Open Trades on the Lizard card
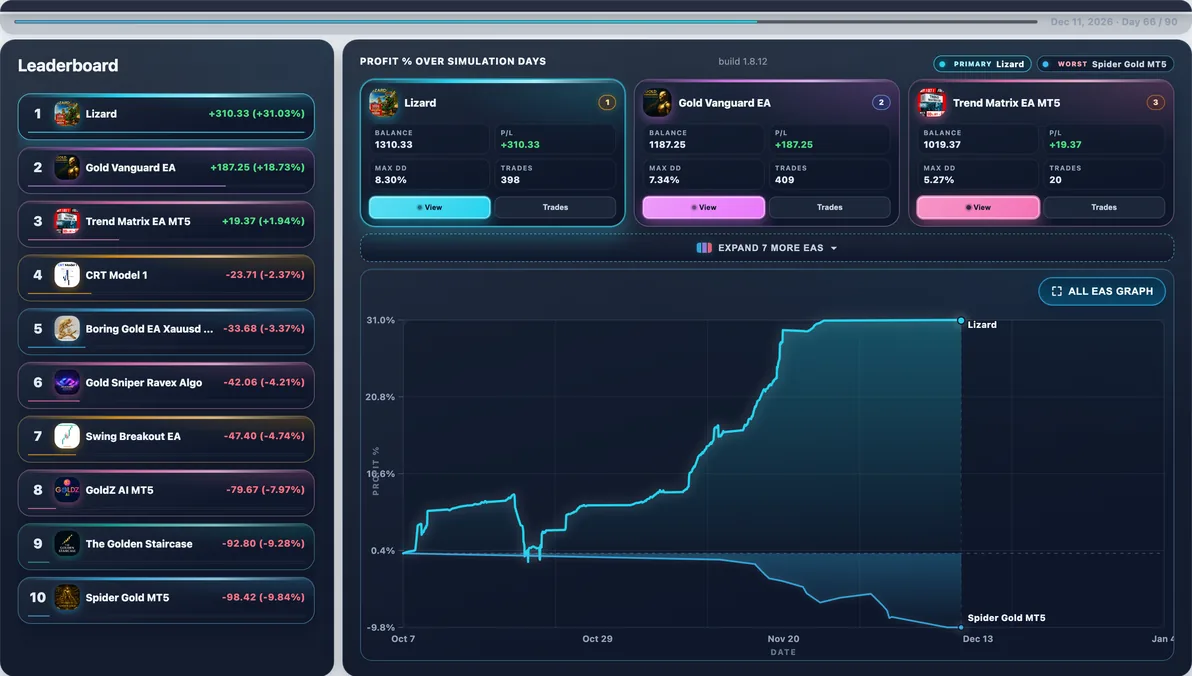Image resolution: width=1192 pixels, height=676 pixels. [x=555, y=207]
